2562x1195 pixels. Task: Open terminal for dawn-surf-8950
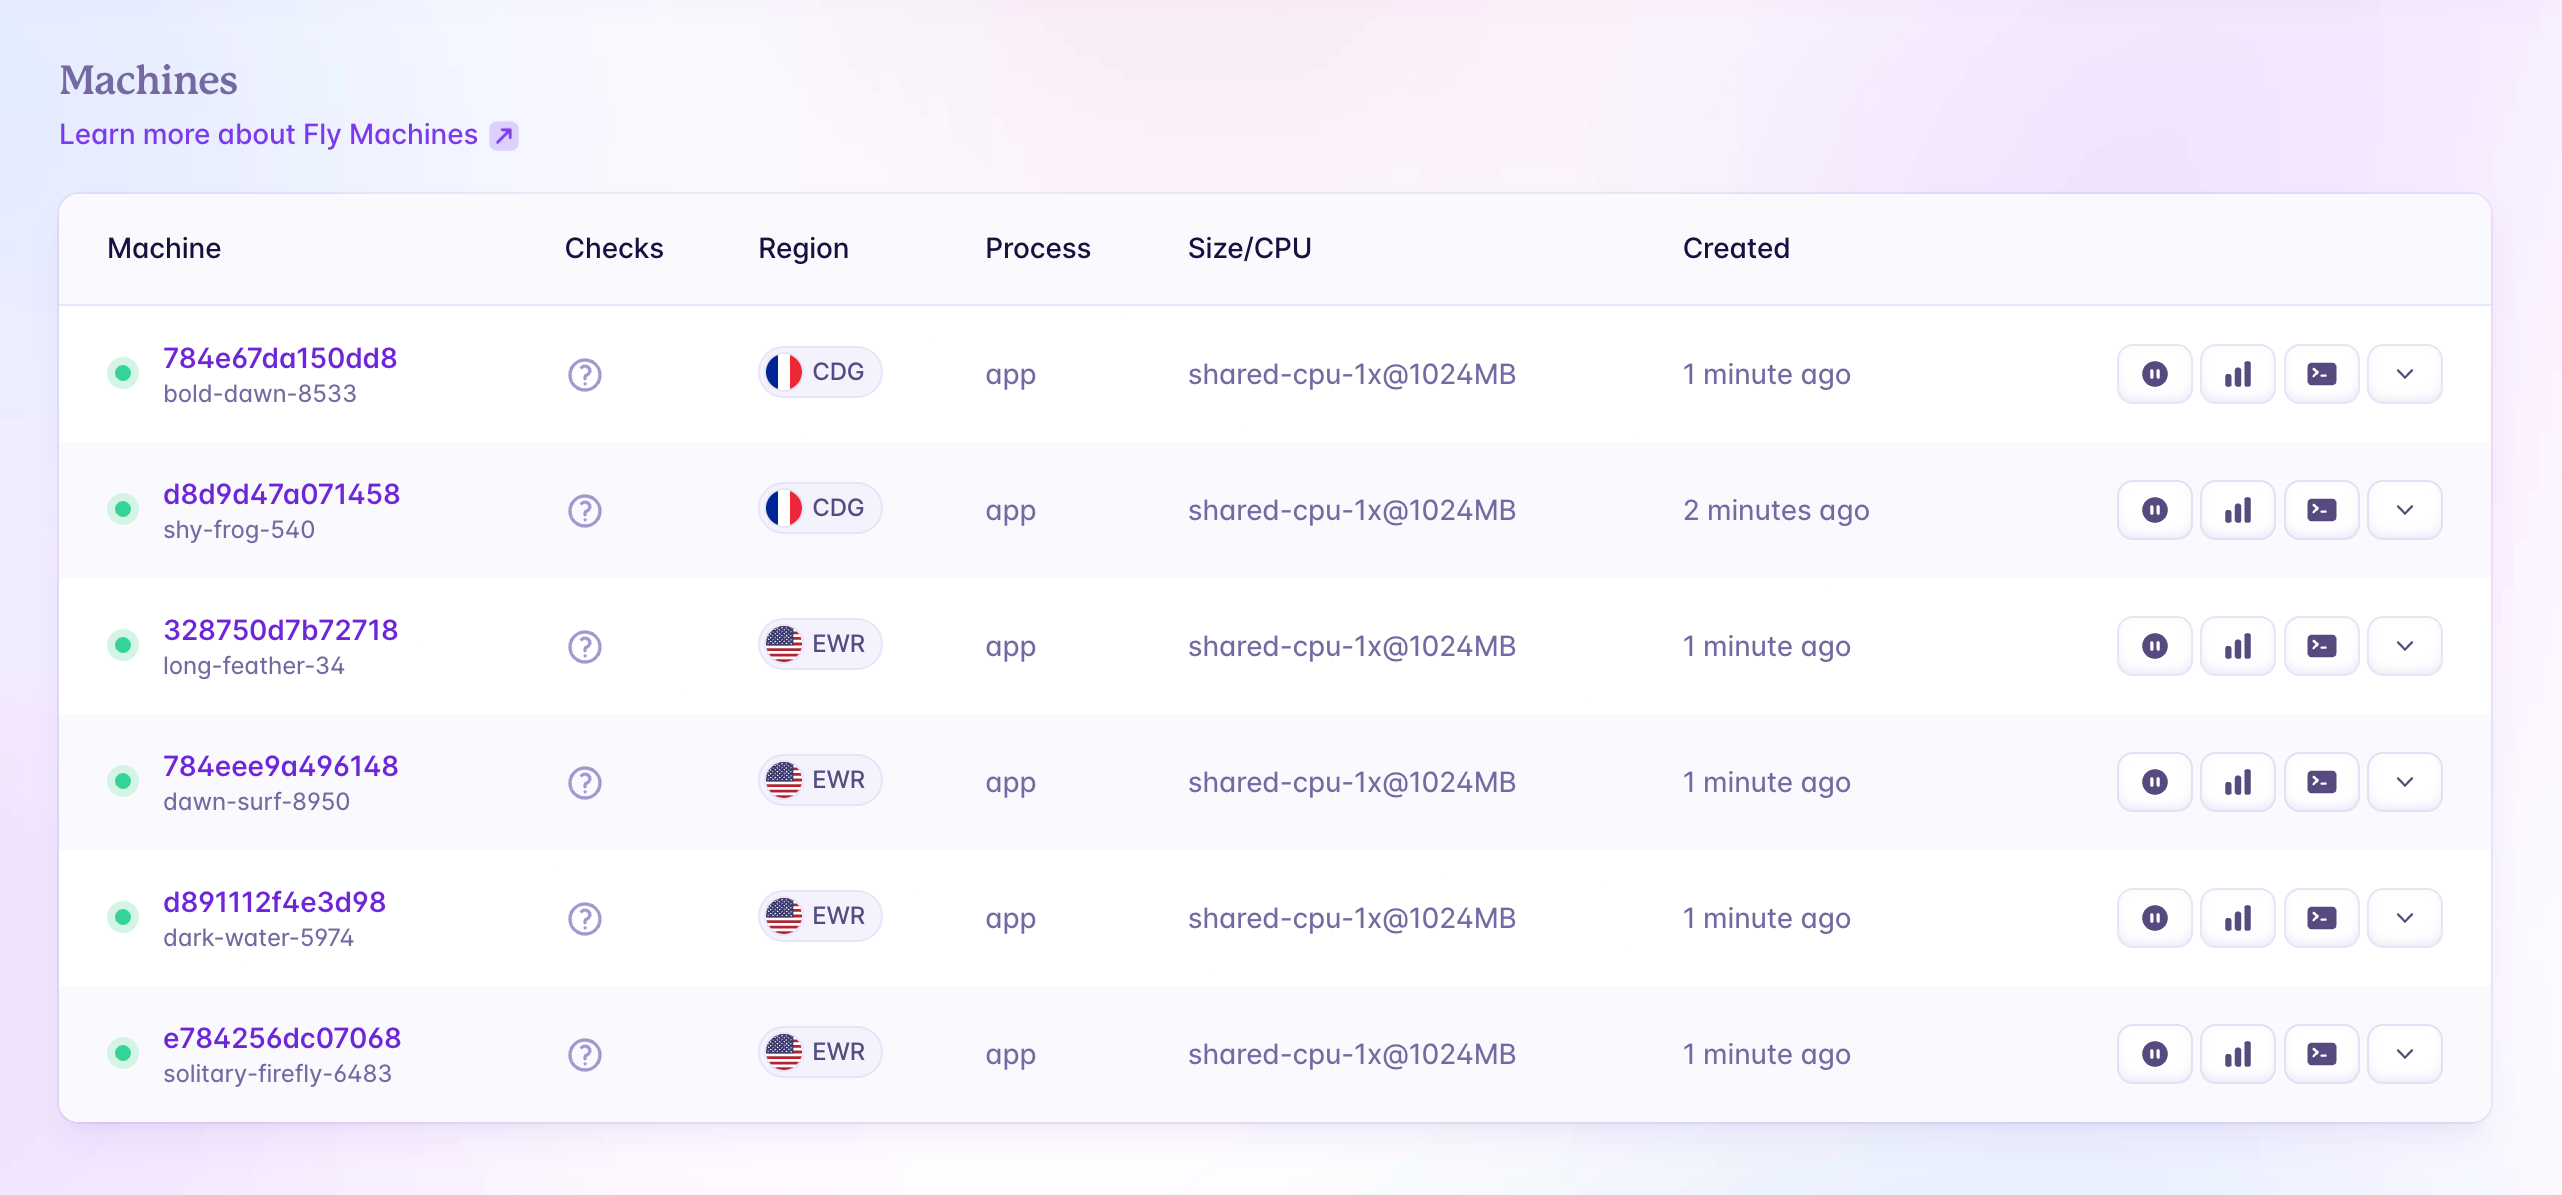point(2321,781)
